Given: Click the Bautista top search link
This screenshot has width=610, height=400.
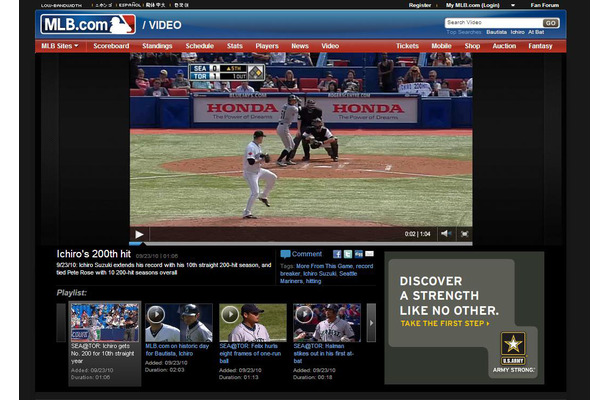Looking at the screenshot, I should [496, 32].
